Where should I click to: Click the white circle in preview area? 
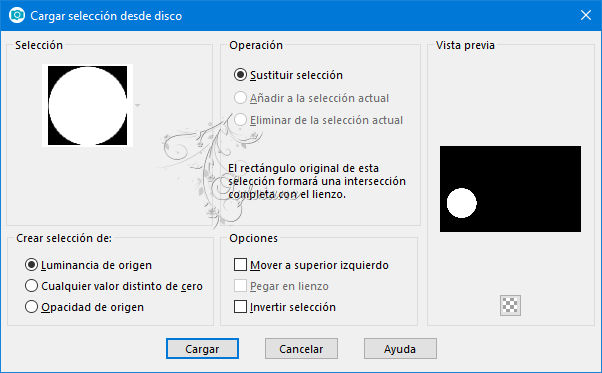click(x=461, y=203)
